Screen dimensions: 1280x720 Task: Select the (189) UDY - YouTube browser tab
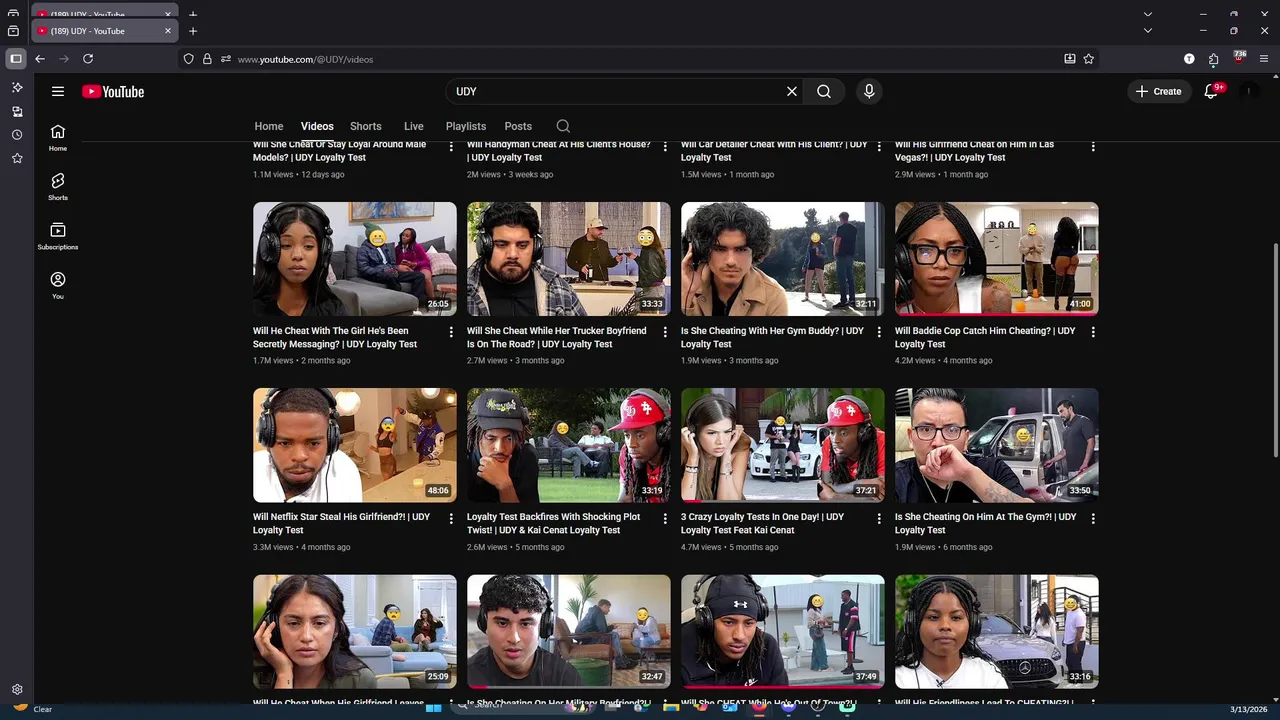105,31
